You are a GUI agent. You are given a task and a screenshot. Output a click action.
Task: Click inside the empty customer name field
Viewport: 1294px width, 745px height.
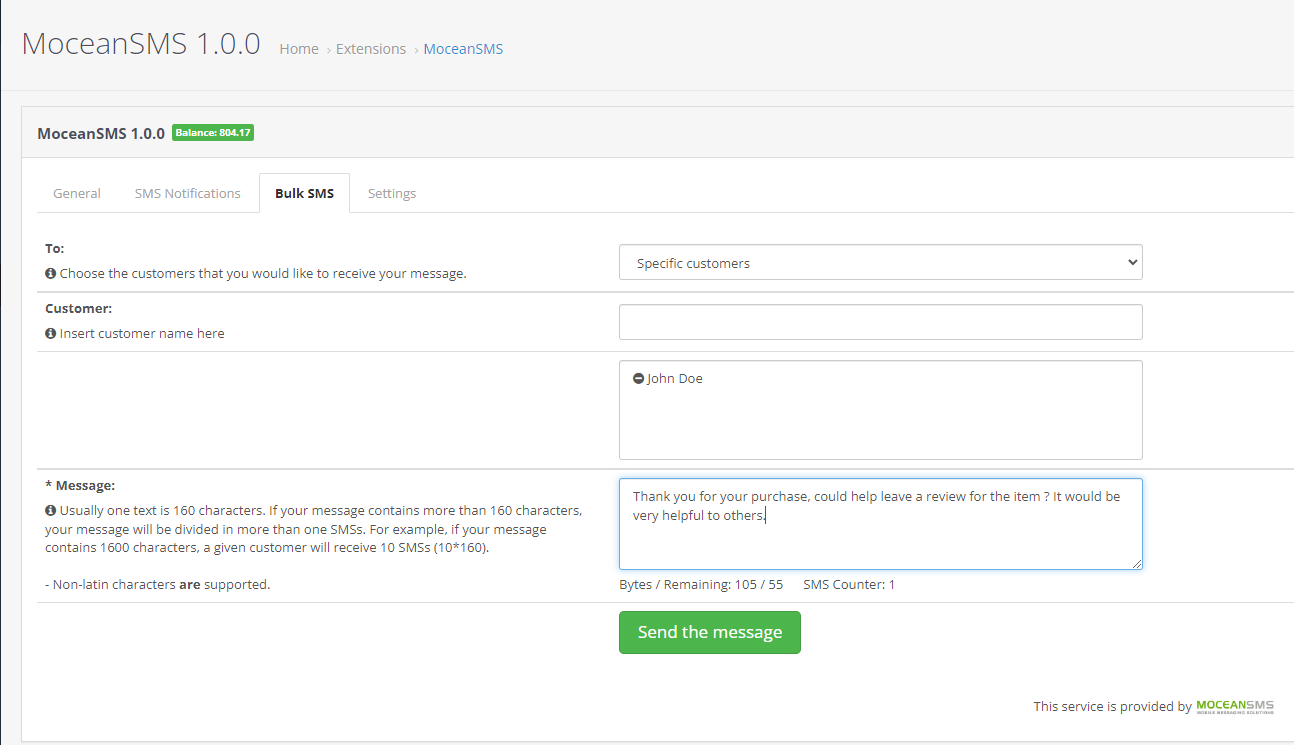coord(880,321)
